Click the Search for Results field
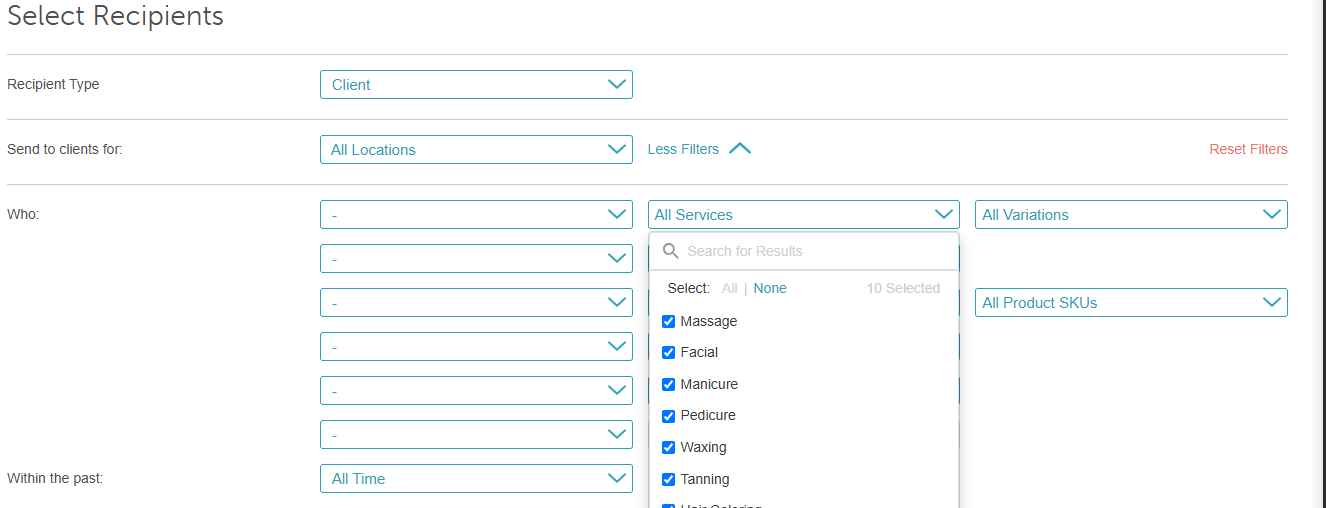The width and height of the screenshot is (1326, 508). click(804, 251)
